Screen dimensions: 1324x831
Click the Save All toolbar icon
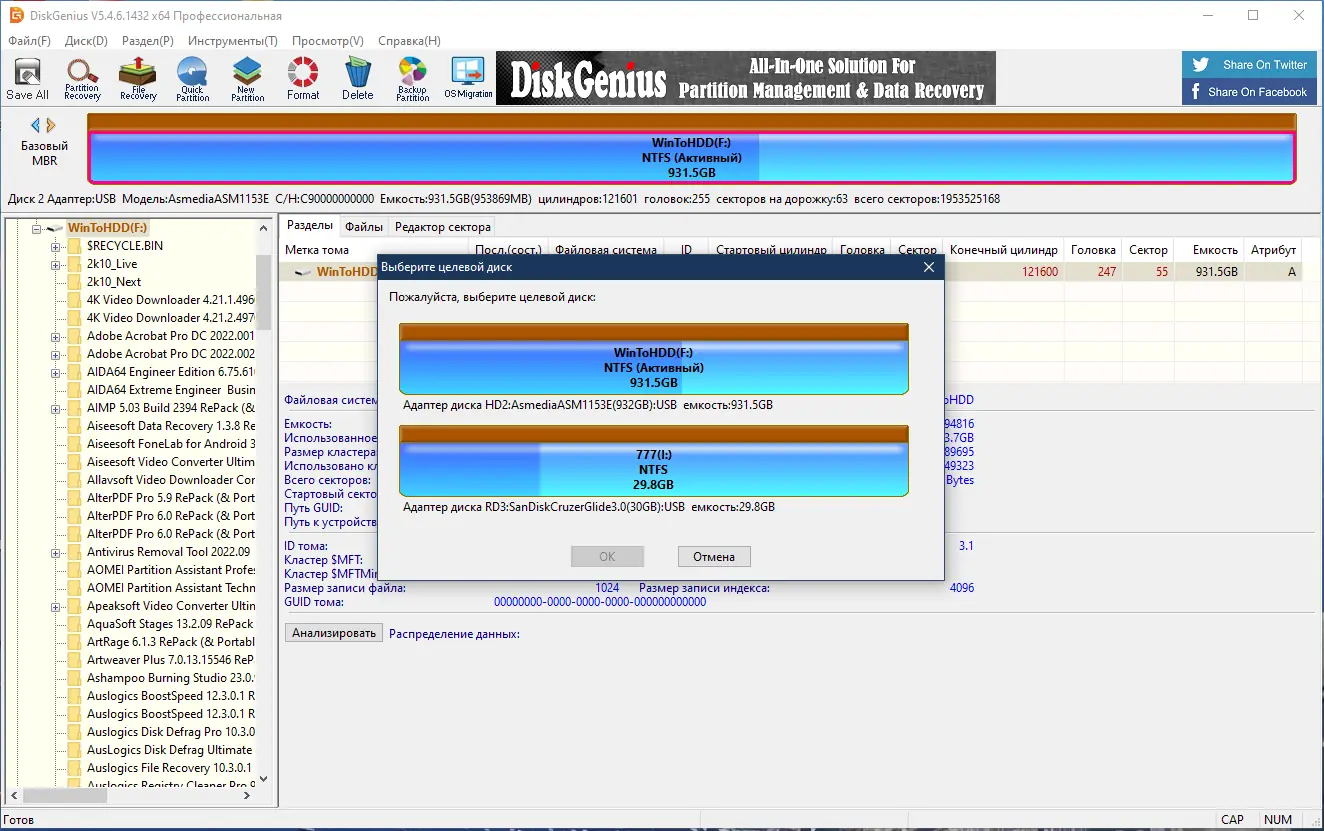click(27, 79)
